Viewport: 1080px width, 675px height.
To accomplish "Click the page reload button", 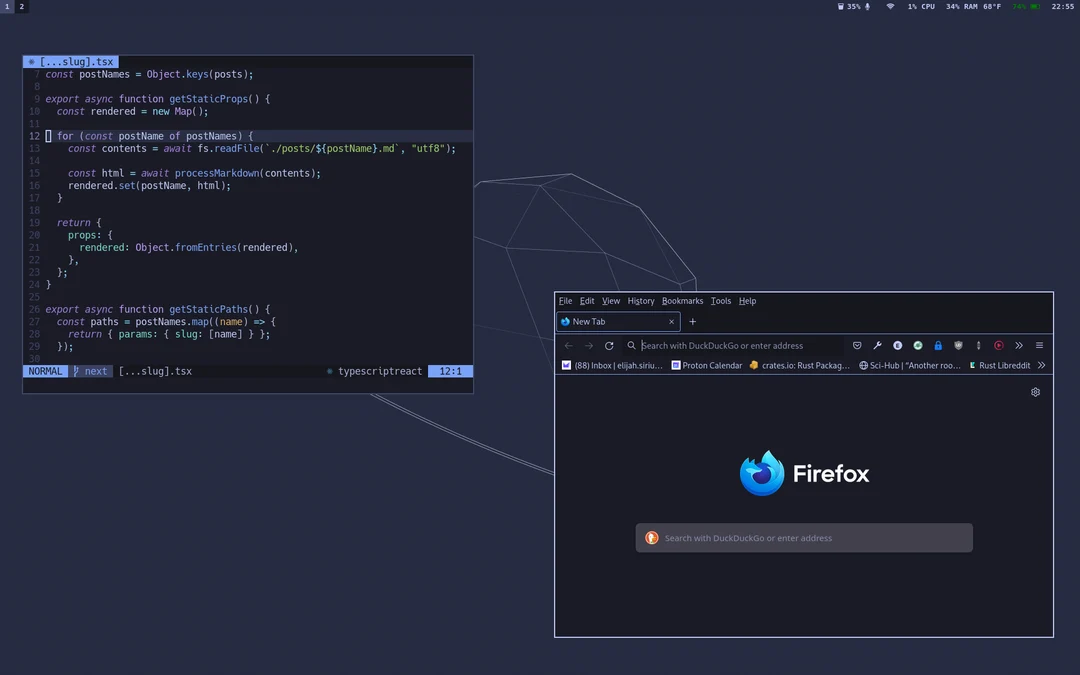I will 609,345.
